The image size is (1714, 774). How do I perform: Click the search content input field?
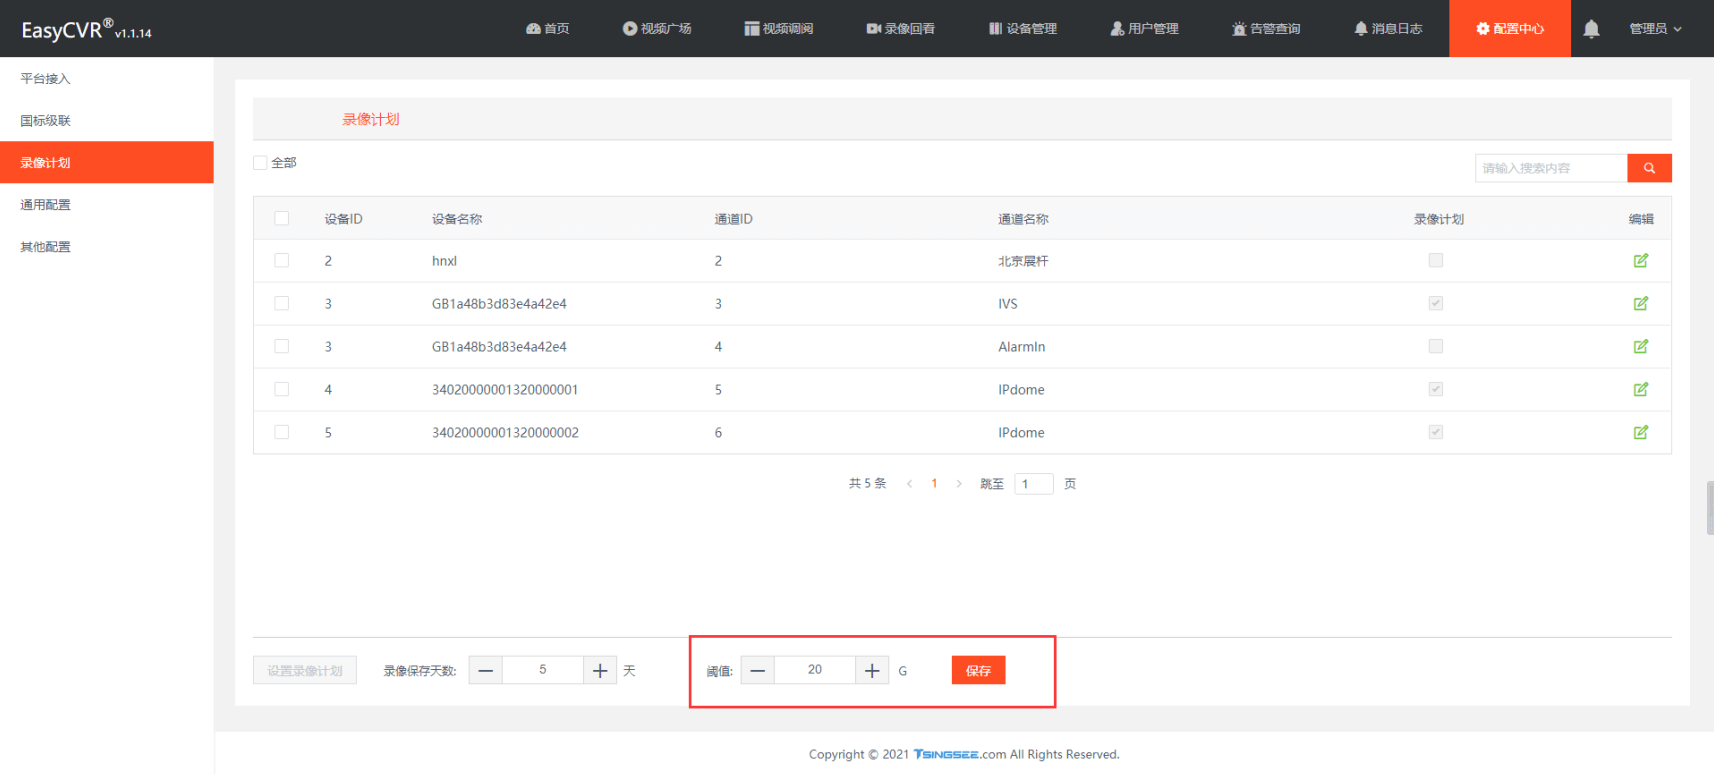coord(1550,168)
